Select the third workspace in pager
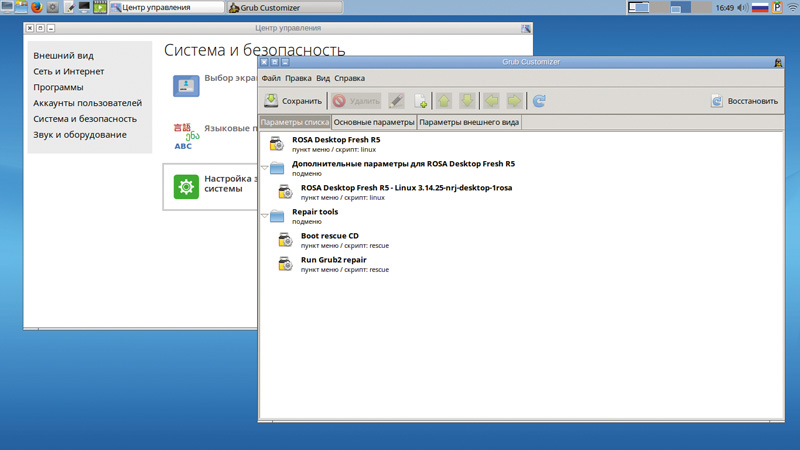Viewport: 800px width, 450px height. [x=680, y=7]
